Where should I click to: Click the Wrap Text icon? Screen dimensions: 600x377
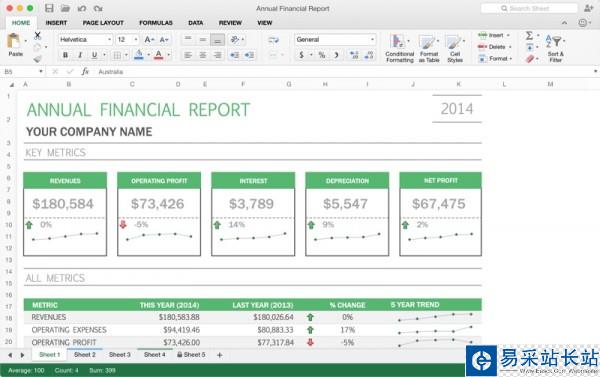click(x=274, y=40)
